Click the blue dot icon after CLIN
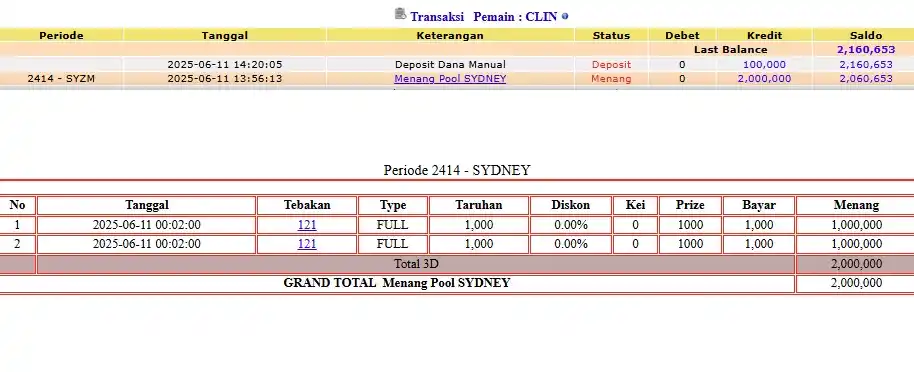914x372 pixels. (565, 16)
